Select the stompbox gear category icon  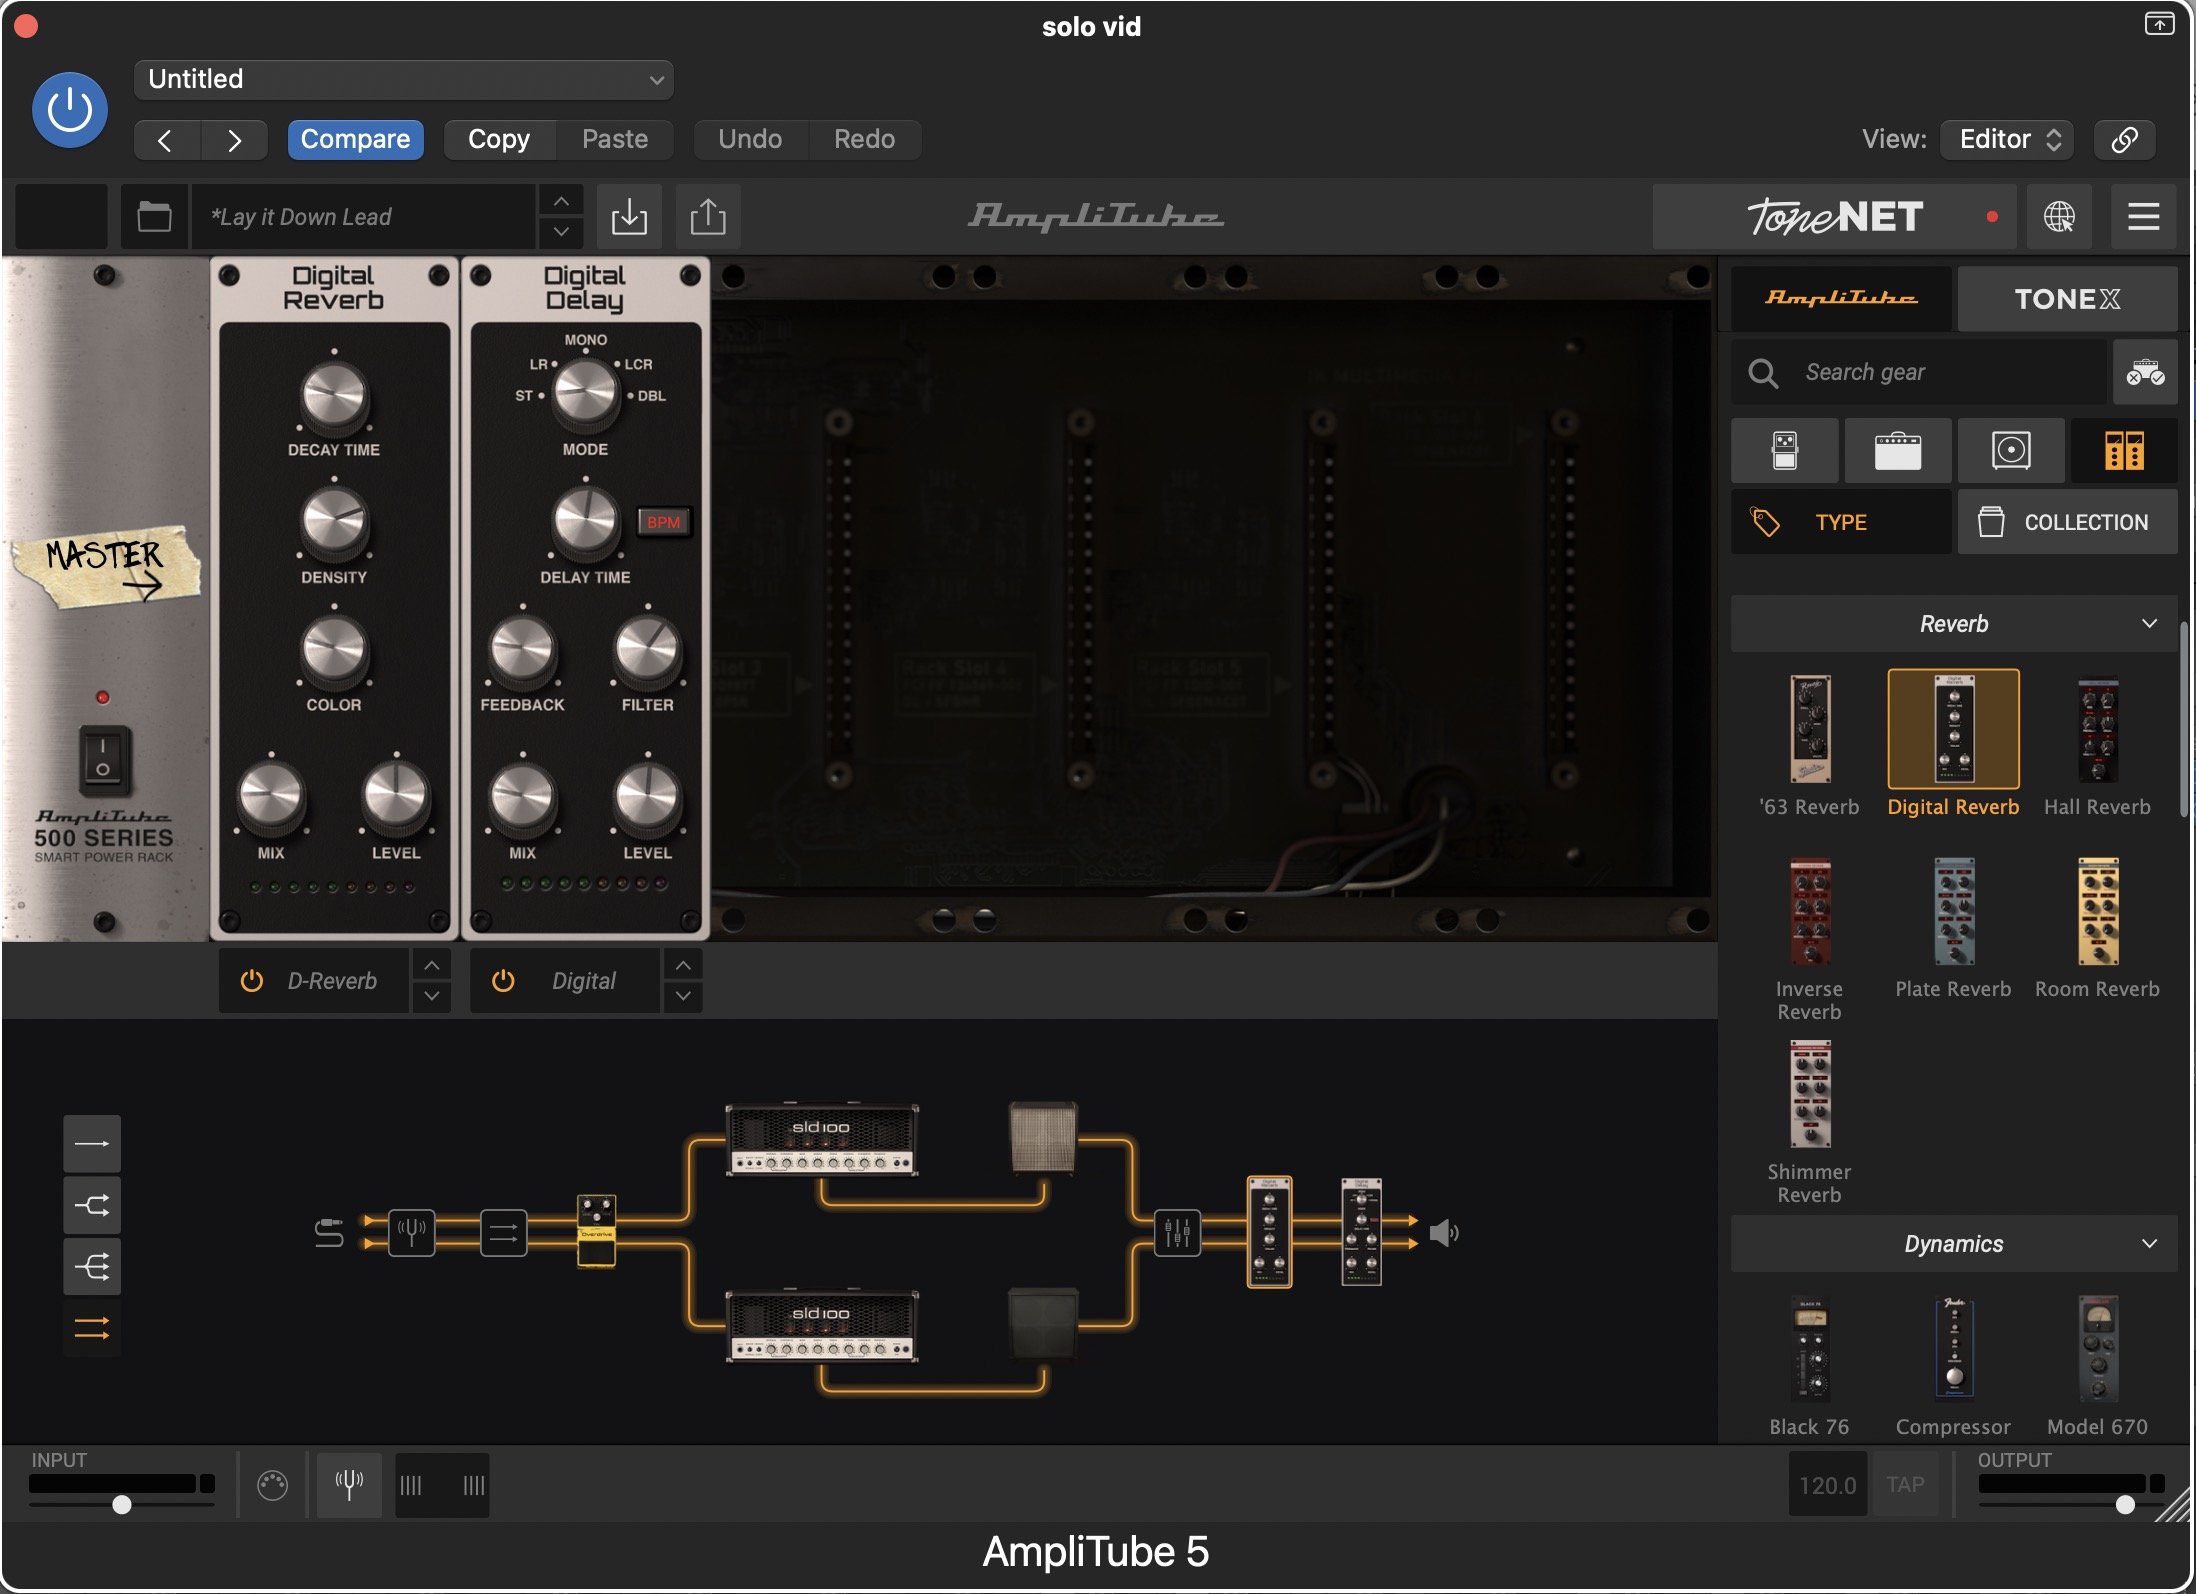click(1784, 450)
